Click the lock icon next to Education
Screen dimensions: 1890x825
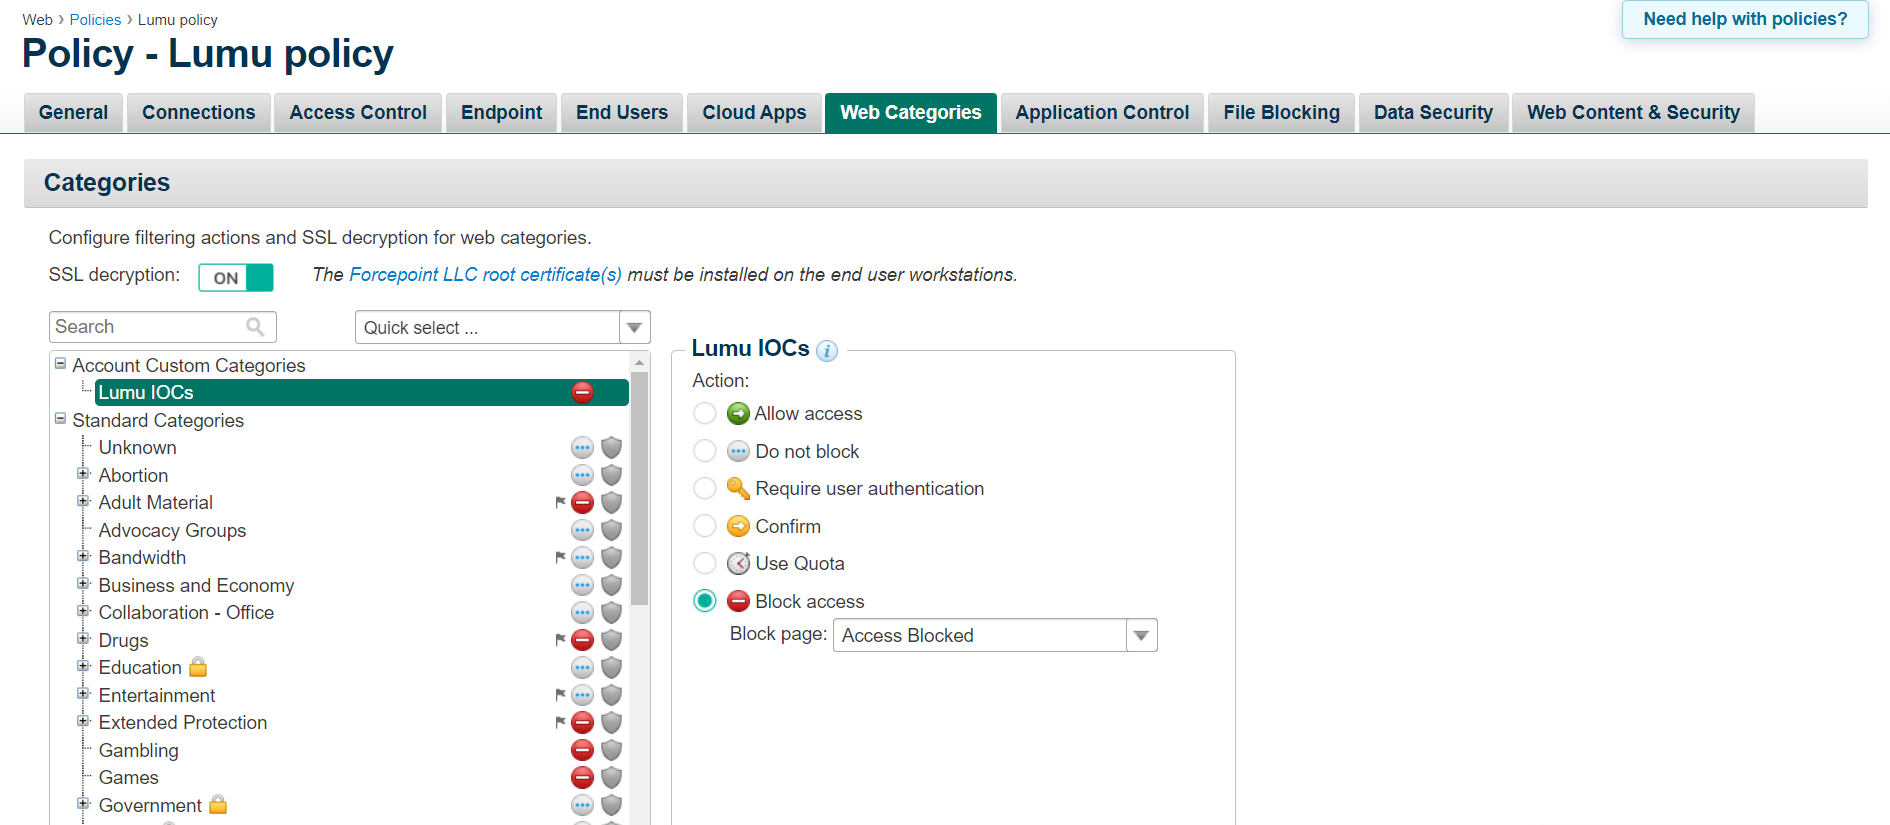pos(198,667)
